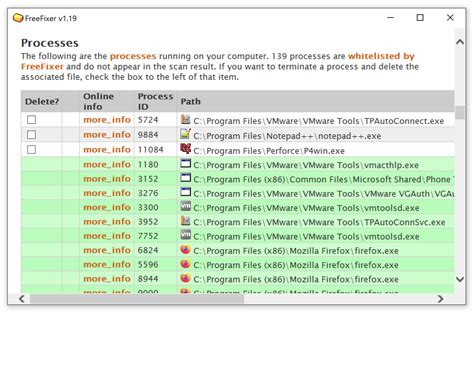Open more_info for process 6824
The width and height of the screenshot is (474, 367).
(x=107, y=250)
